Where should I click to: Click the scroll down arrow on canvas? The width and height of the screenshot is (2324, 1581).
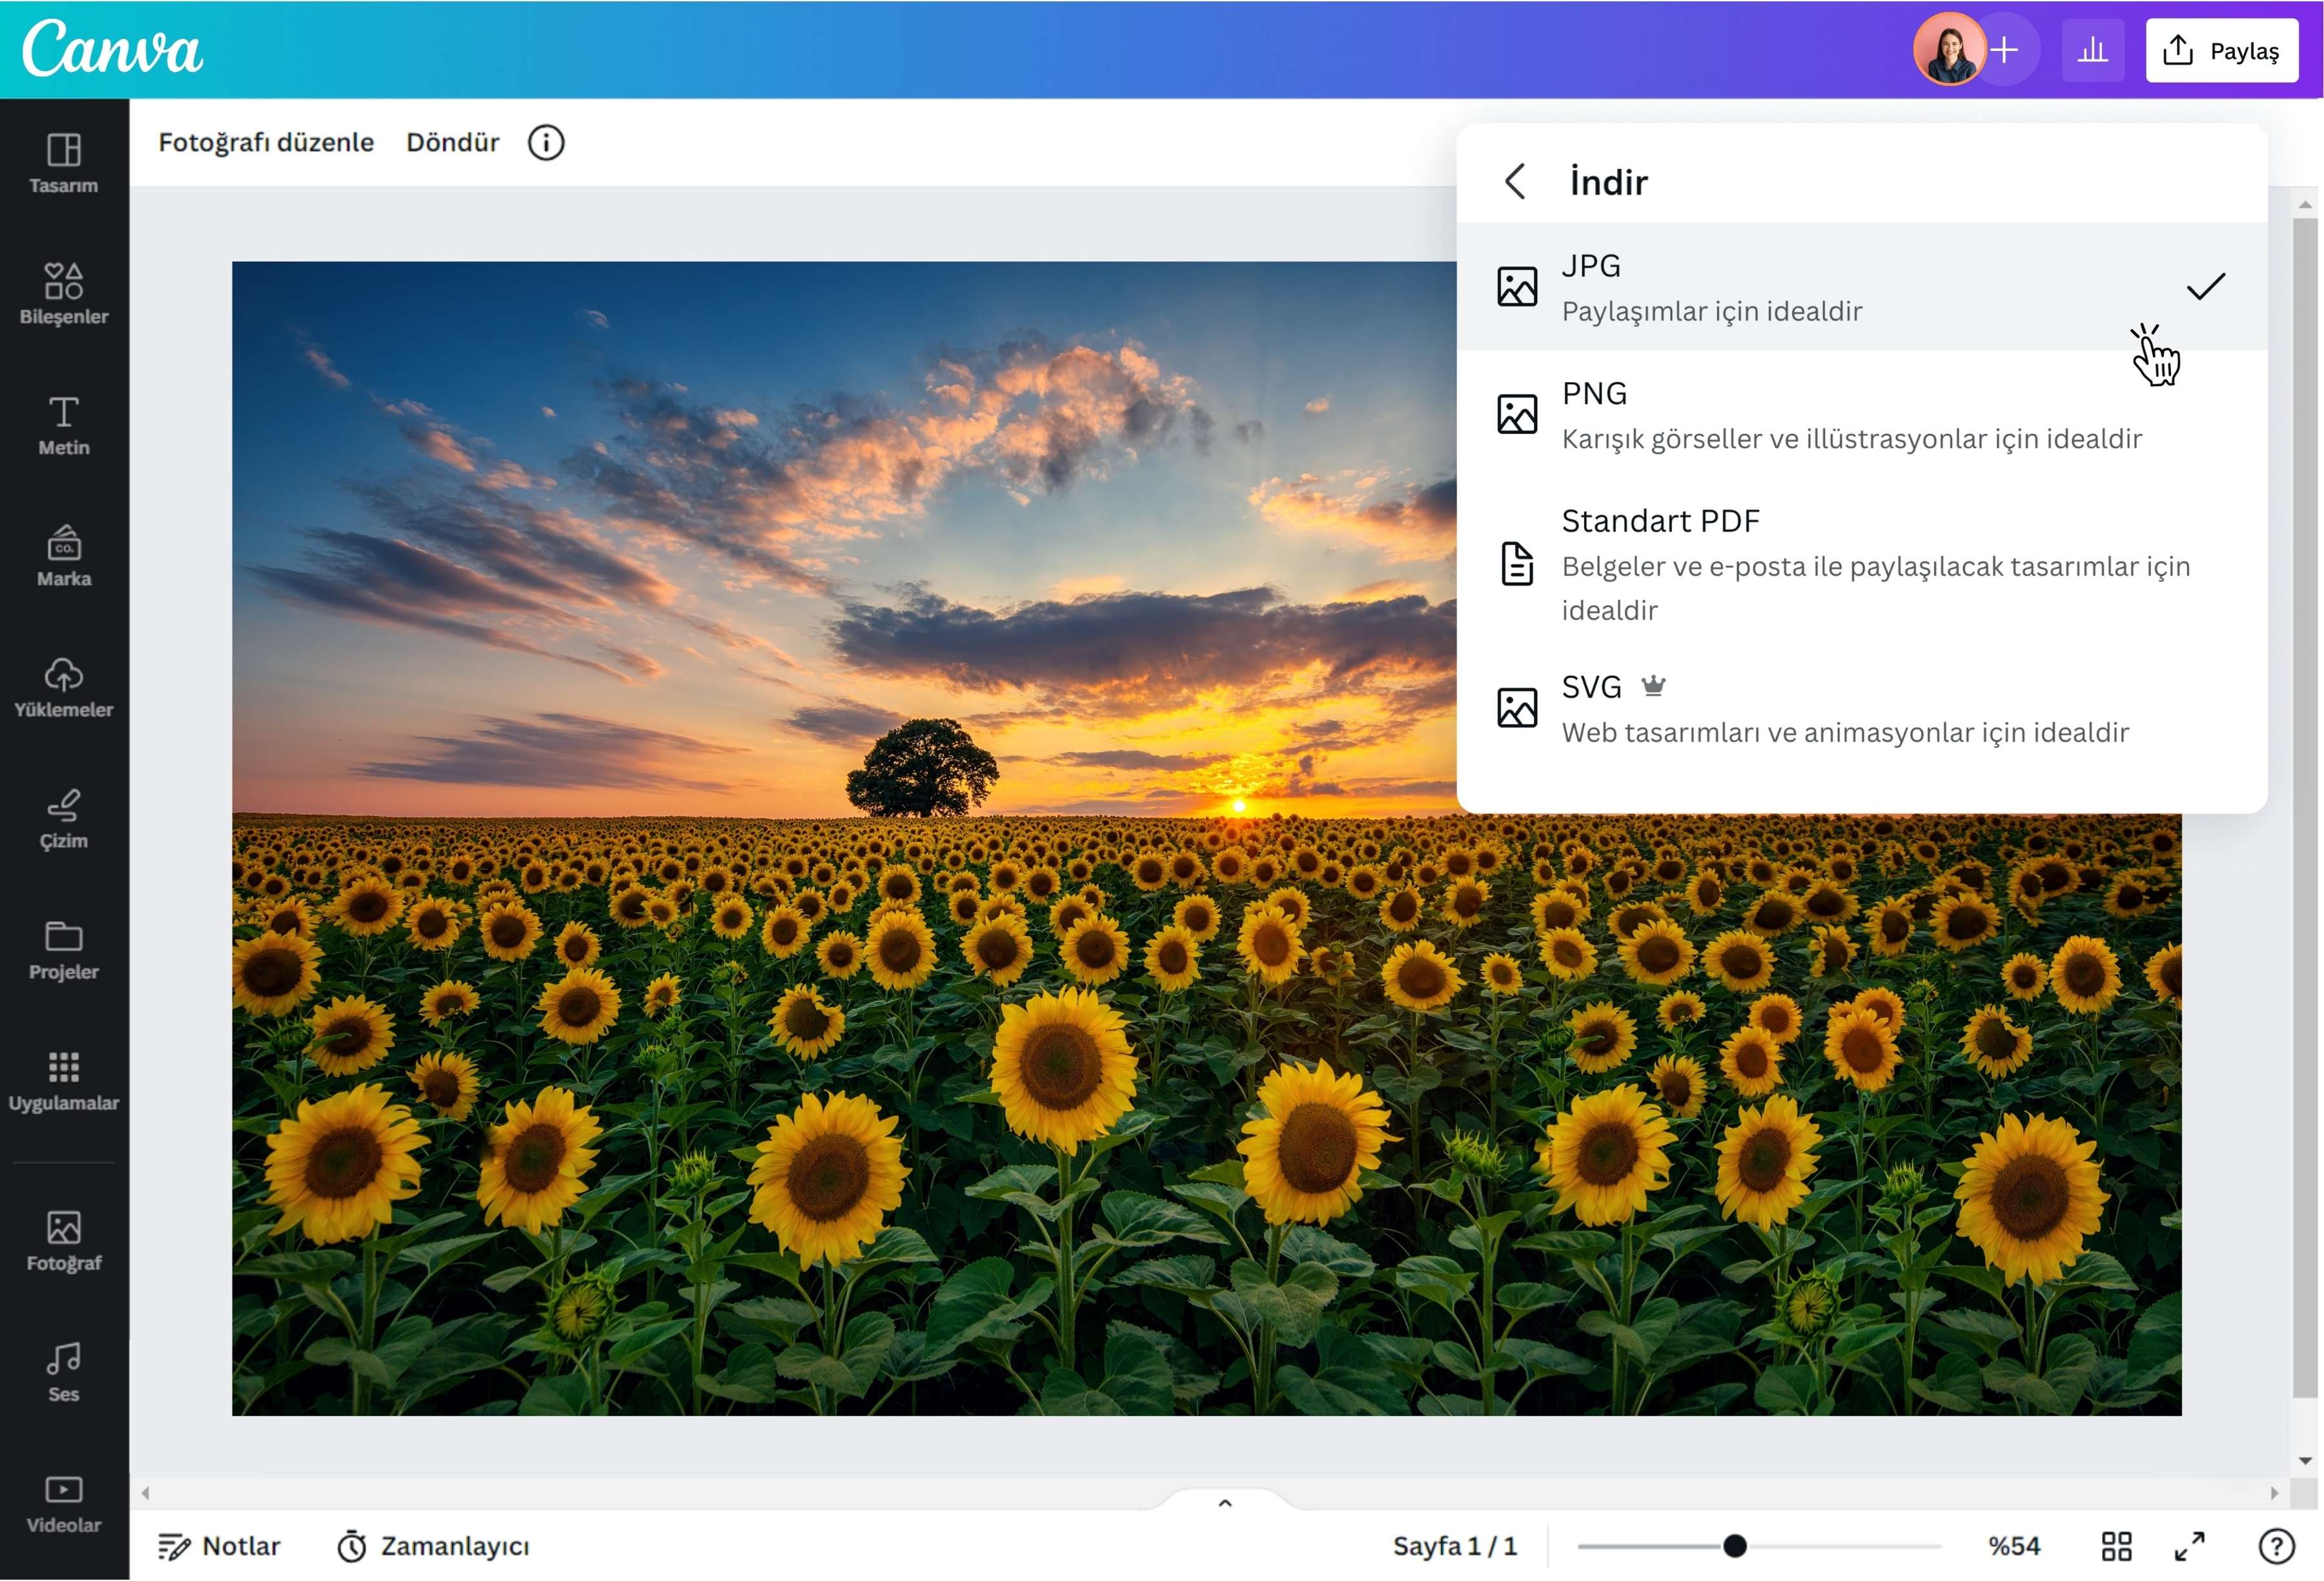coord(2305,1461)
